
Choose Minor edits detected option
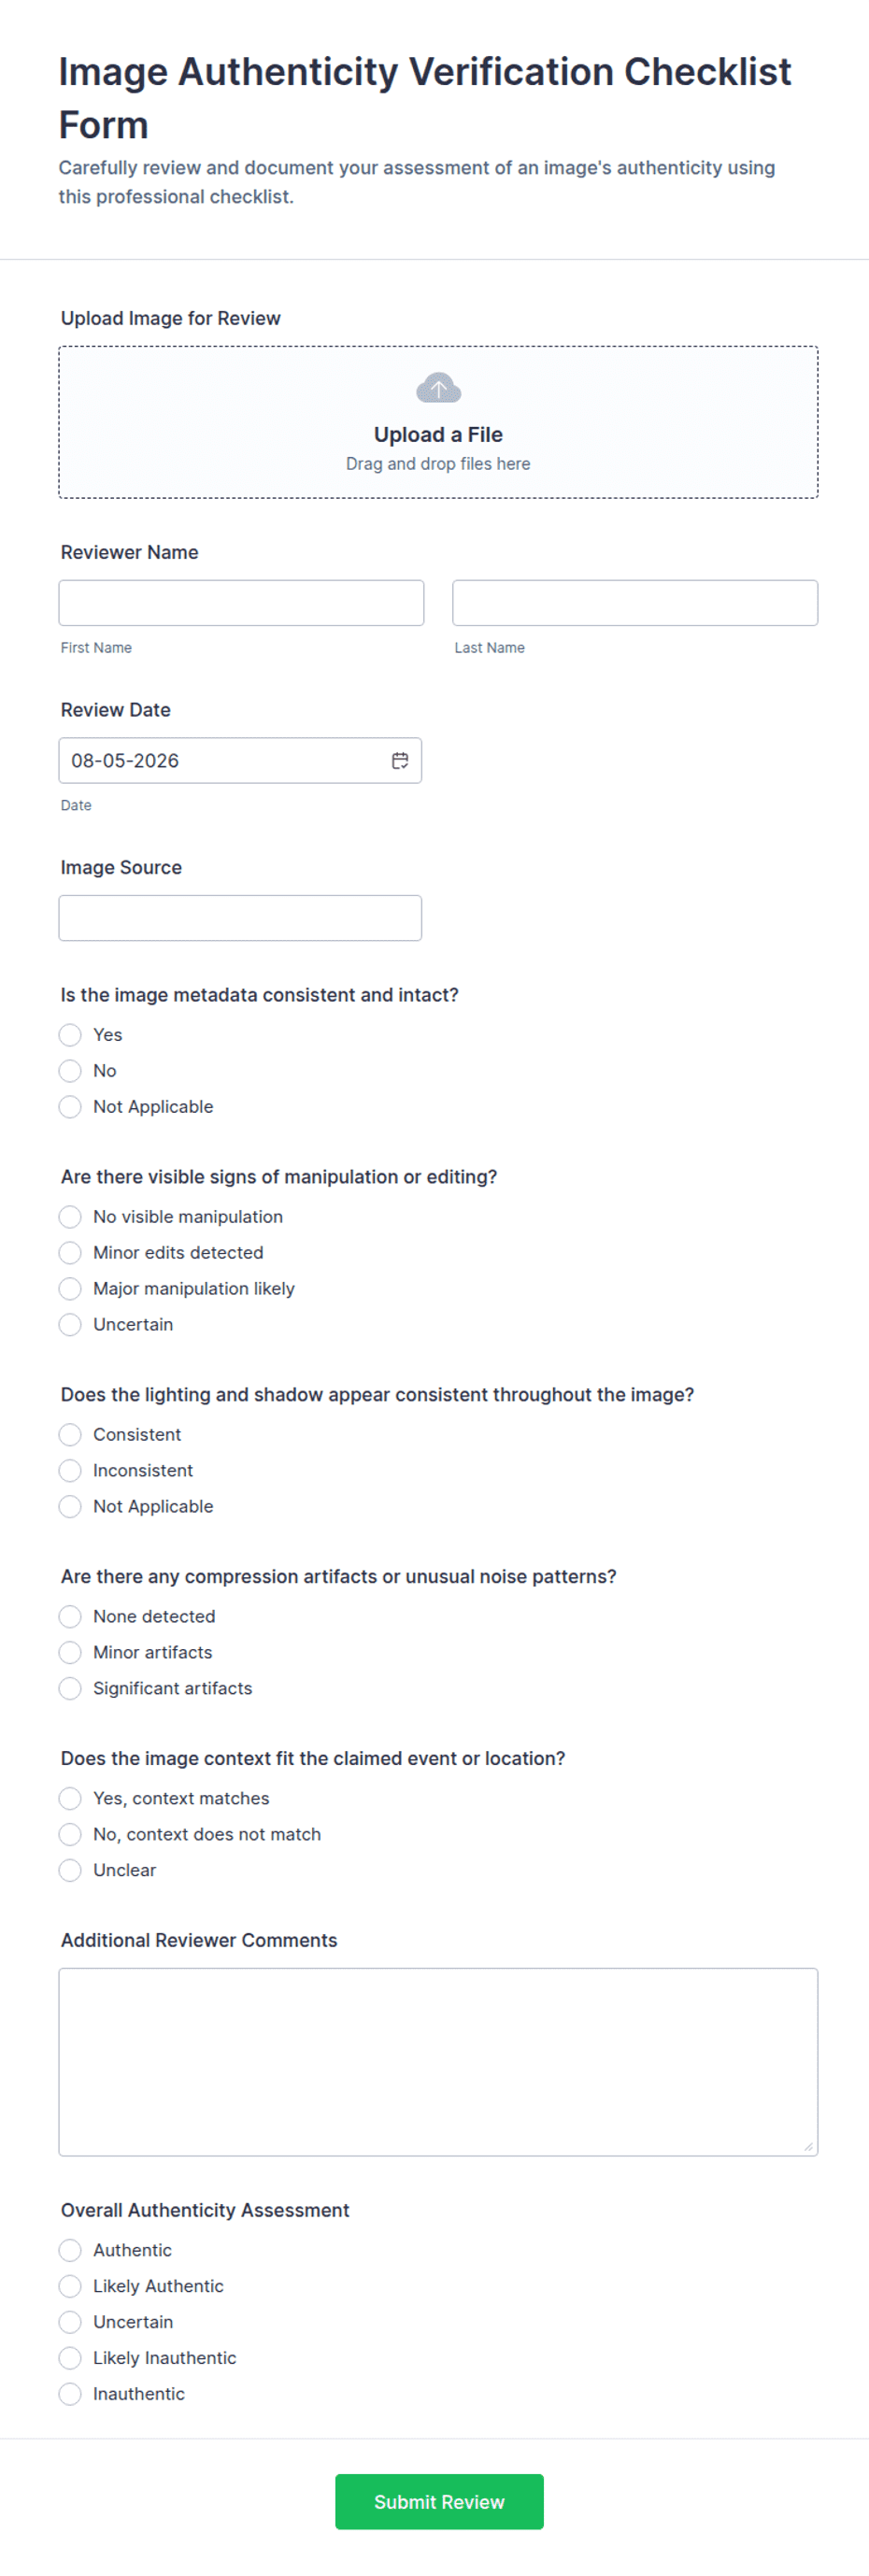click(70, 1253)
